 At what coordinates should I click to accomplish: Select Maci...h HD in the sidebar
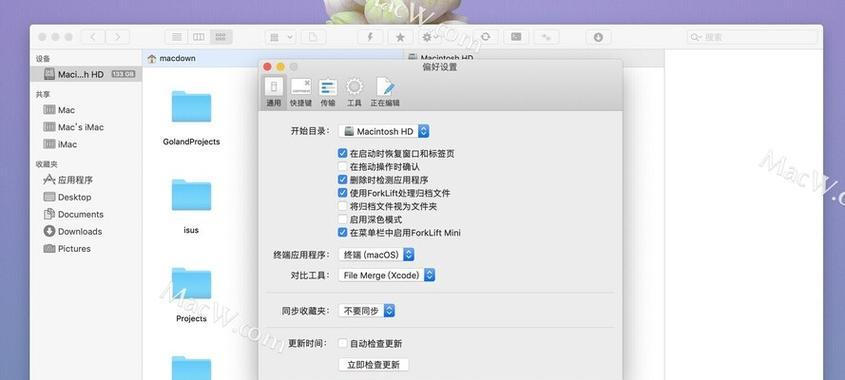pos(86,74)
